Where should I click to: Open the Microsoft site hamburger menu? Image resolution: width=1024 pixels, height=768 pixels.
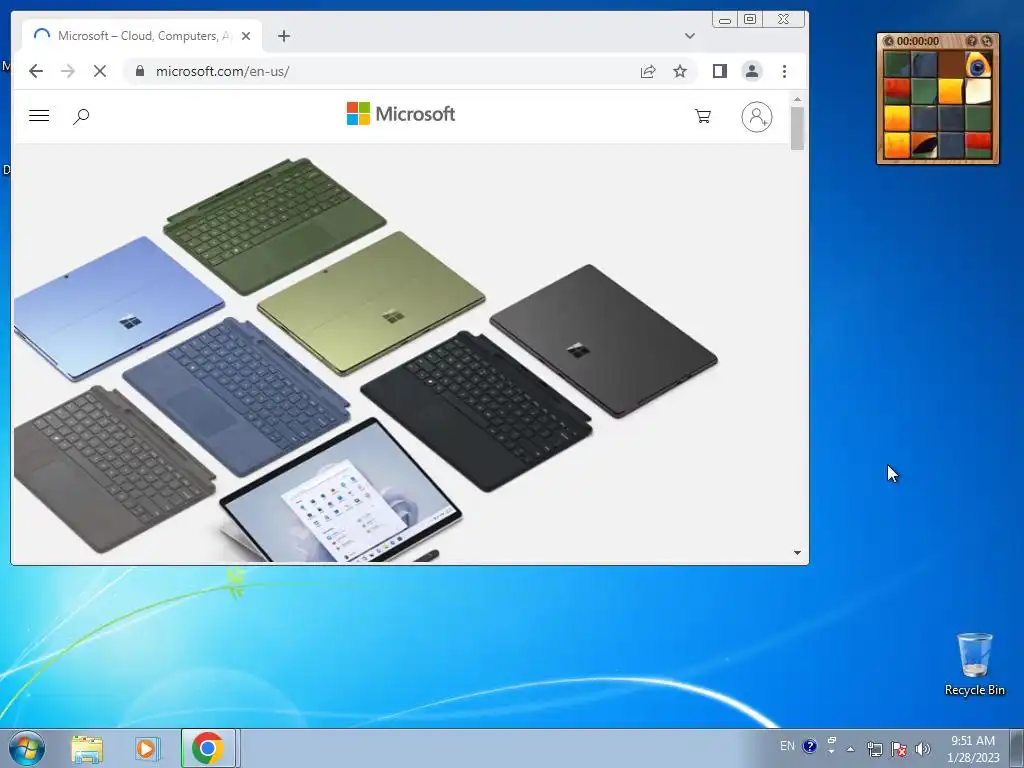39,116
